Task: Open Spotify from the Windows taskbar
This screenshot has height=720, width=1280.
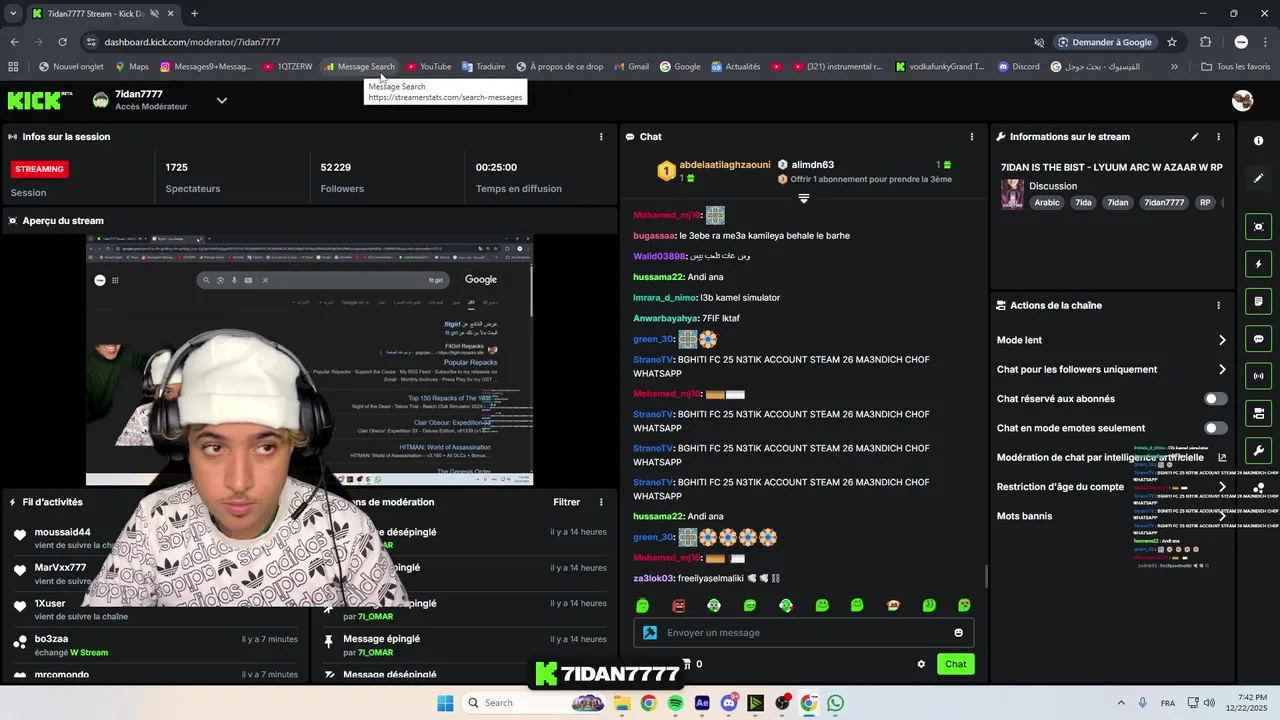Action: (x=675, y=703)
